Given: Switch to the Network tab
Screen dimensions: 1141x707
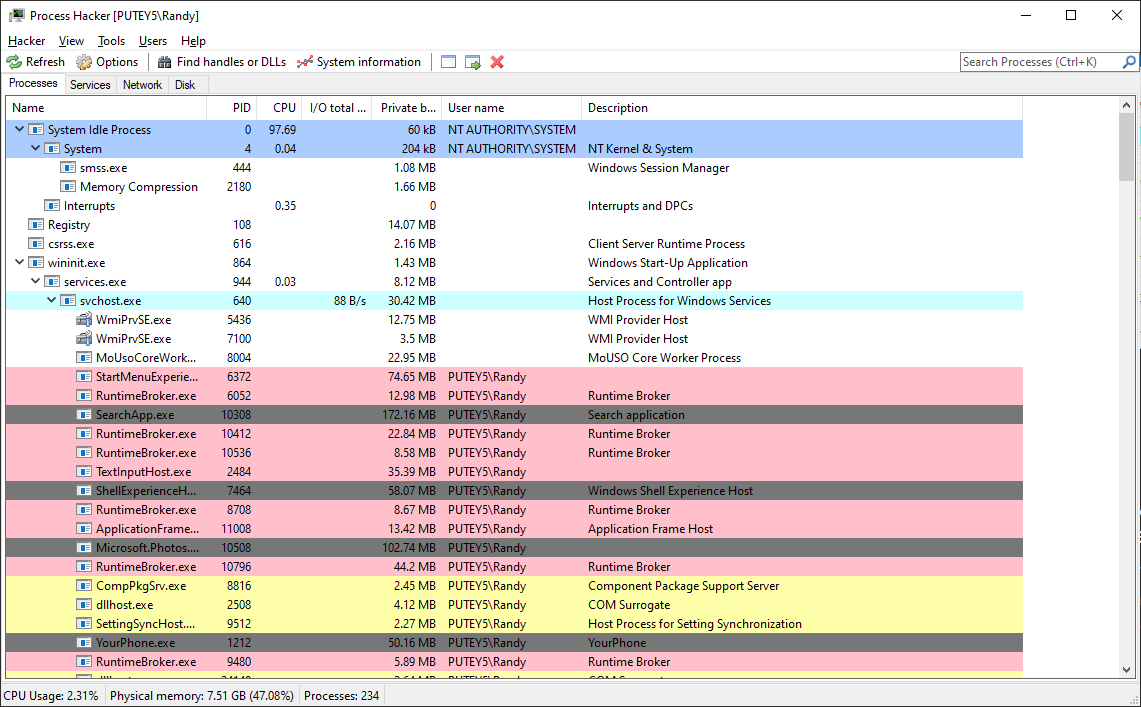Looking at the screenshot, I should click(141, 84).
